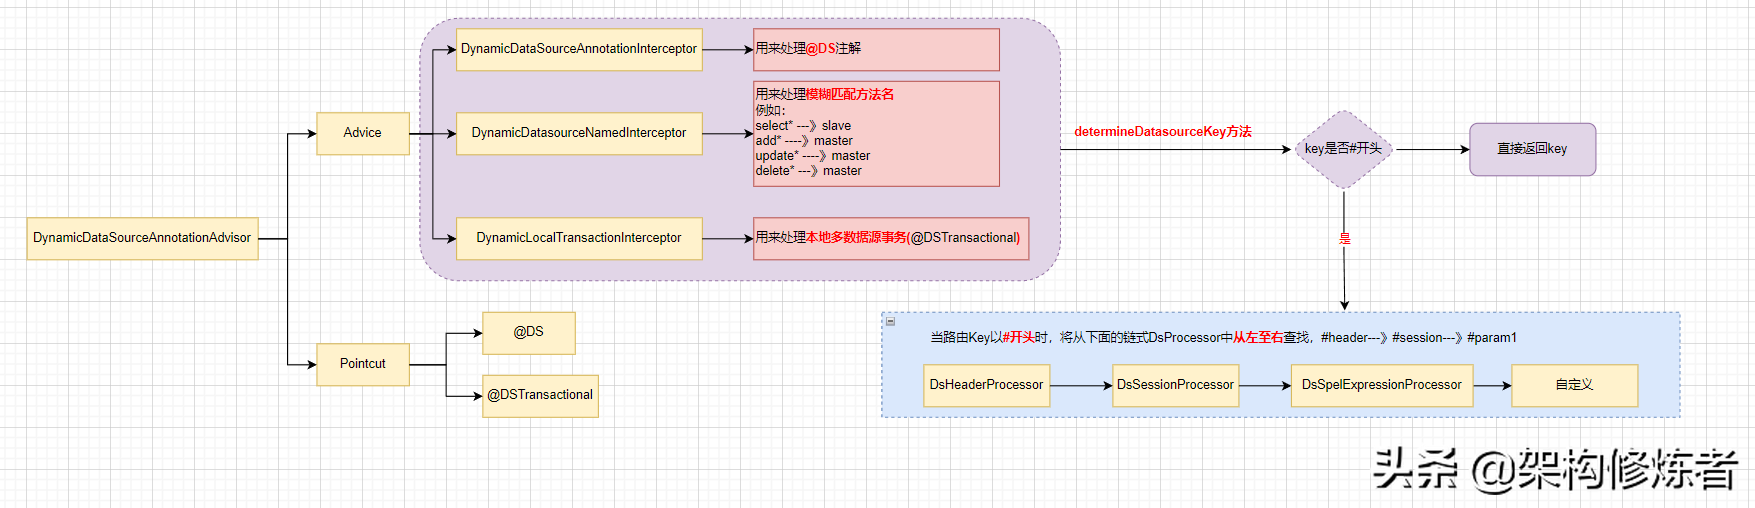Image resolution: width=1755 pixels, height=508 pixels.
Task: Select the @DSTransactional pointcut box
Action: tap(540, 396)
